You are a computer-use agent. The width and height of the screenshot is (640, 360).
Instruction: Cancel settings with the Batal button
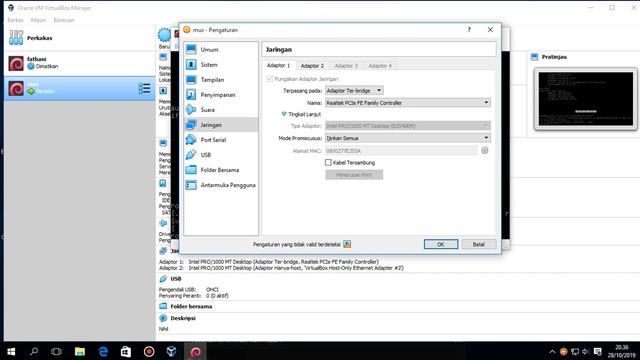tap(479, 244)
